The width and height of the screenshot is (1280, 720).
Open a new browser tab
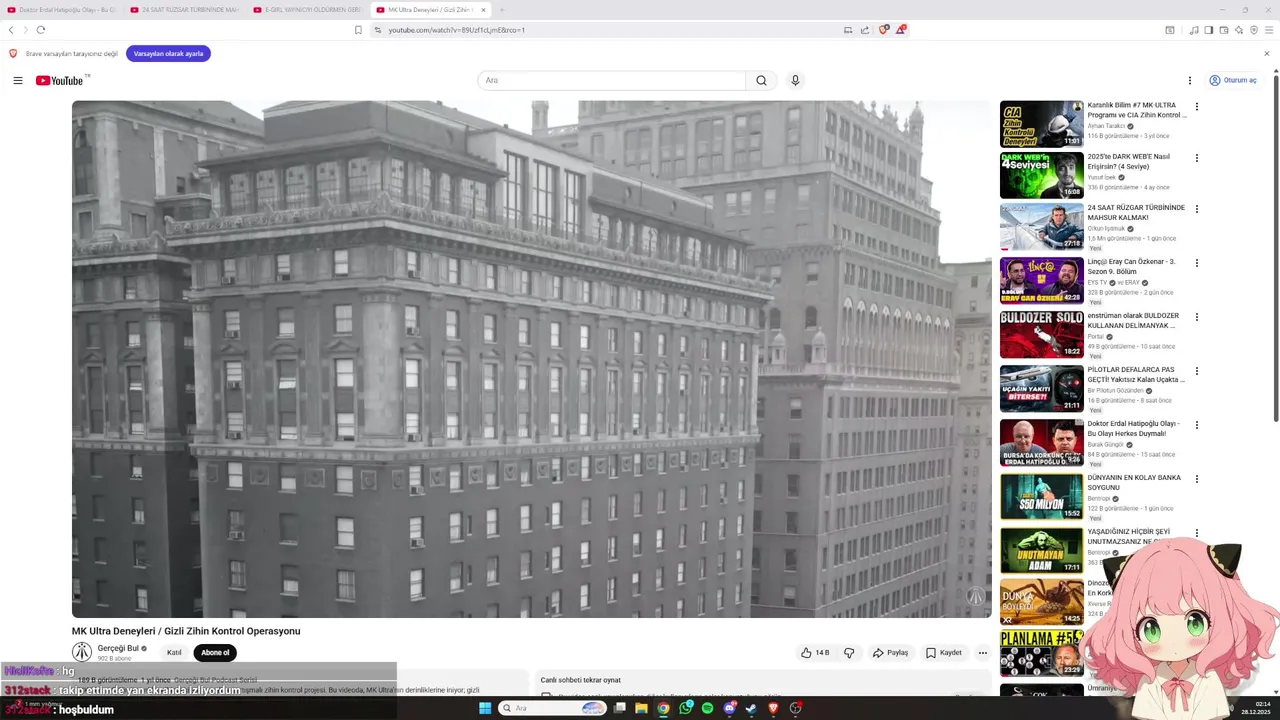click(x=502, y=10)
